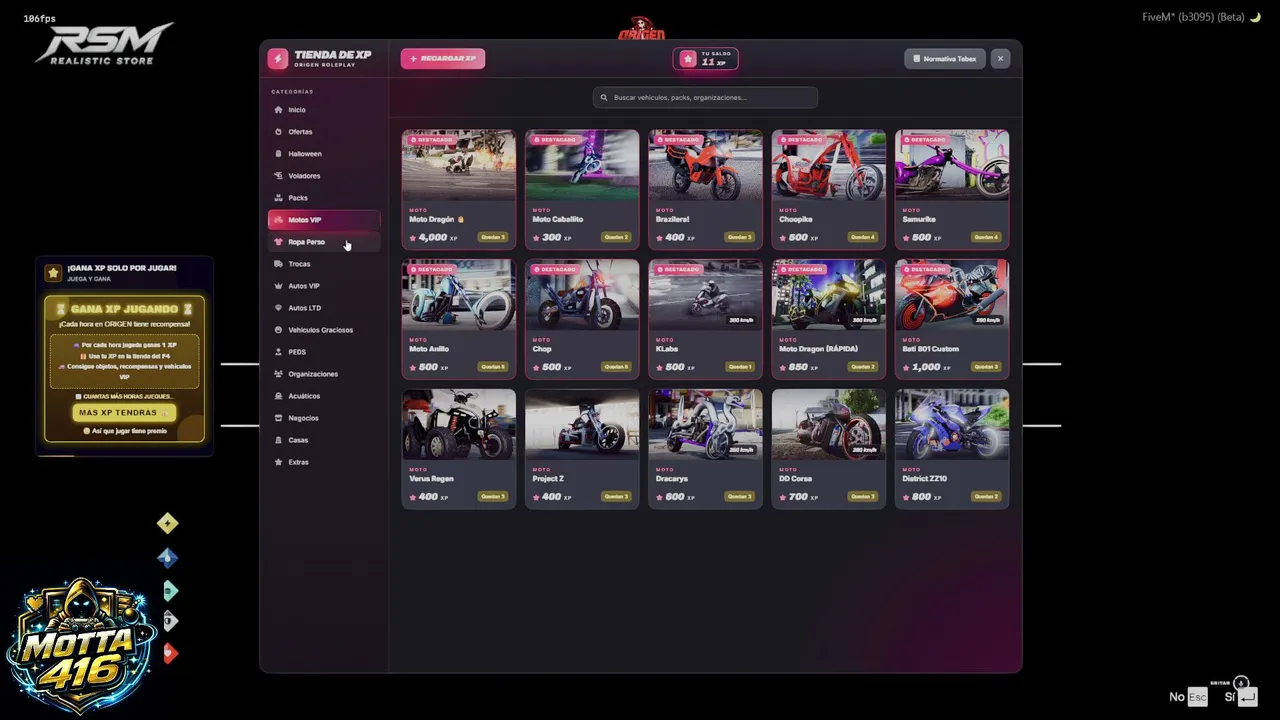Click the truck icon beside Trocas
The height and width of the screenshot is (720, 1280).
pyautogui.click(x=278, y=264)
